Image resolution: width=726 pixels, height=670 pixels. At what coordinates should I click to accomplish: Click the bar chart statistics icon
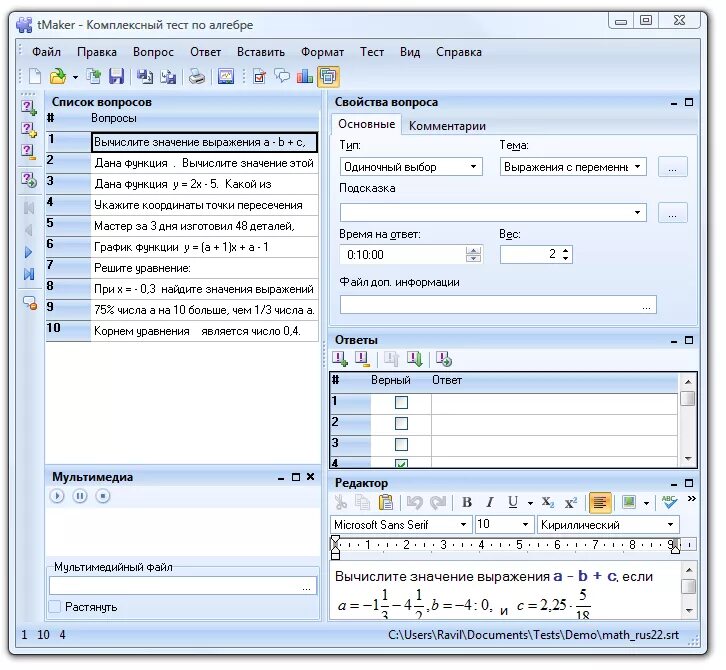[x=305, y=76]
